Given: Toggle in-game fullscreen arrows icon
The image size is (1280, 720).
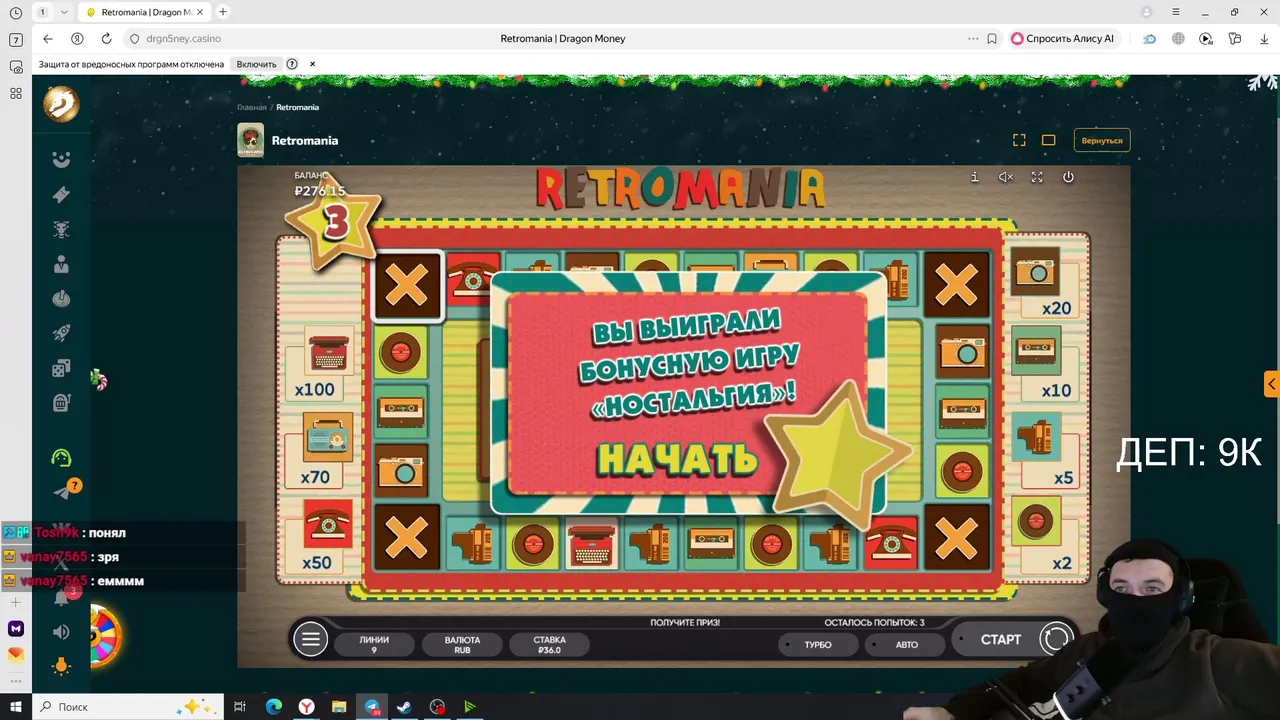Looking at the screenshot, I should point(1037,177).
